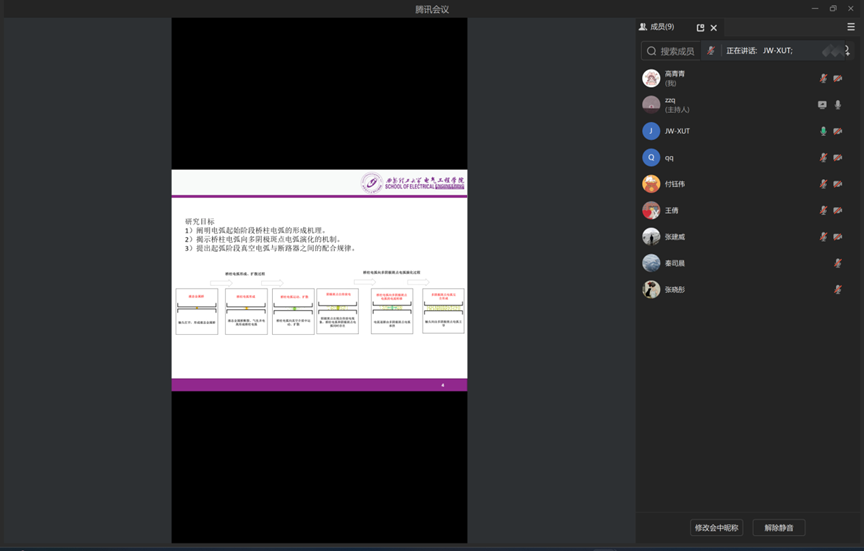Image resolution: width=864 pixels, height=551 pixels.
Task: Click JW-XUT's green active microphone icon
Action: click(824, 131)
